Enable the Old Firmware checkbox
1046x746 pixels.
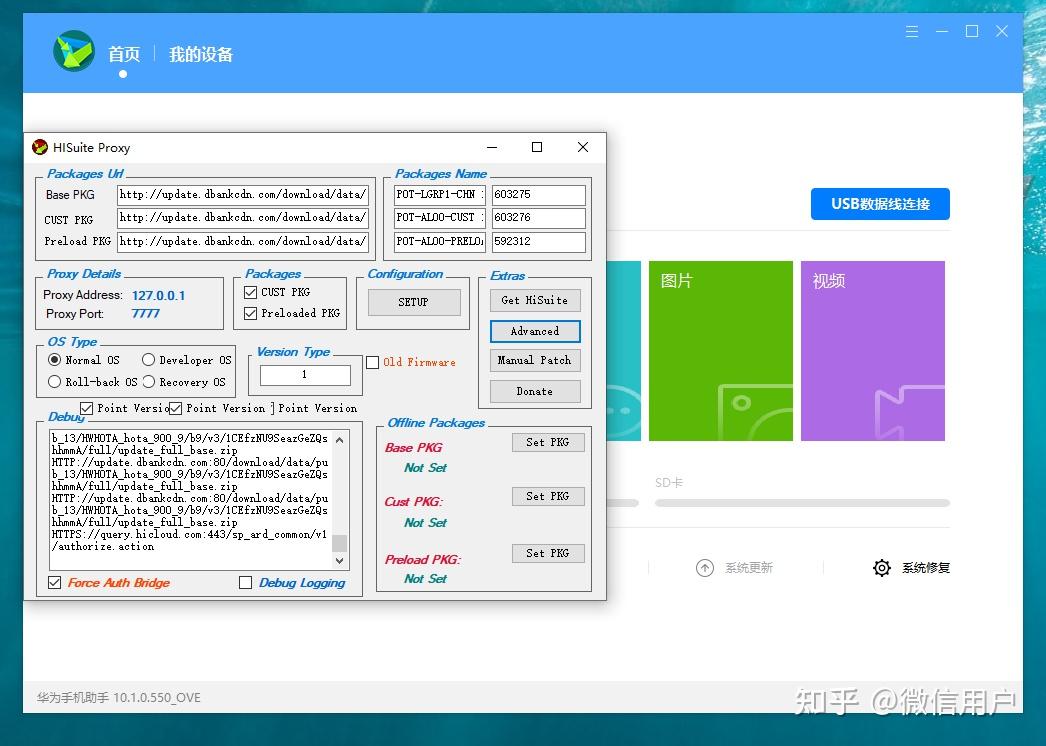point(372,364)
